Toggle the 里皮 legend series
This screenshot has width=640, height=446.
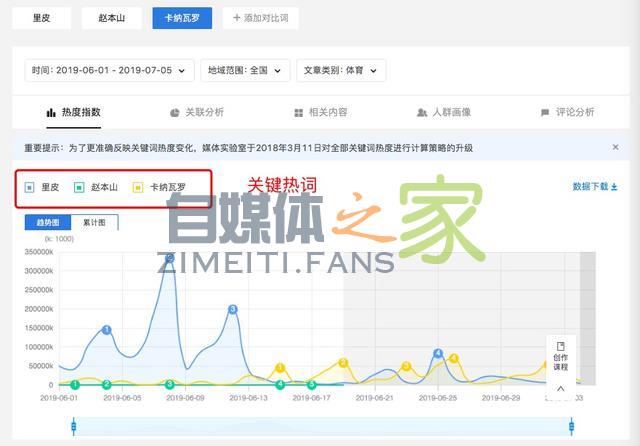tap(42, 187)
